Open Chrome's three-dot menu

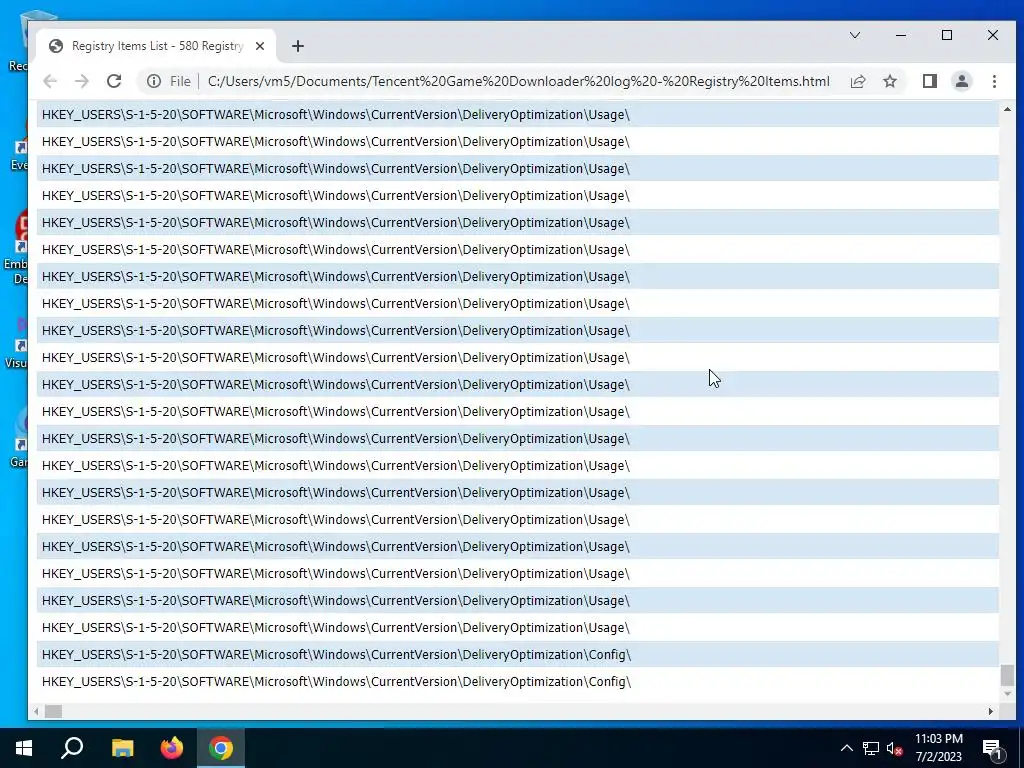pos(994,81)
